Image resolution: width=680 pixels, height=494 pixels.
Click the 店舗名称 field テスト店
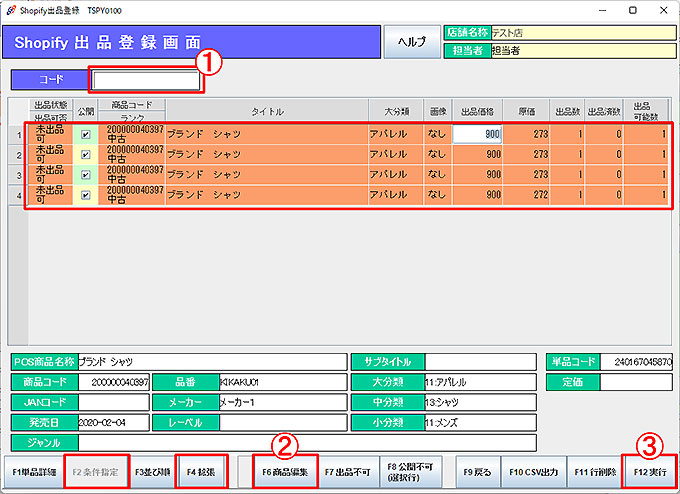pyautogui.click(x=583, y=33)
